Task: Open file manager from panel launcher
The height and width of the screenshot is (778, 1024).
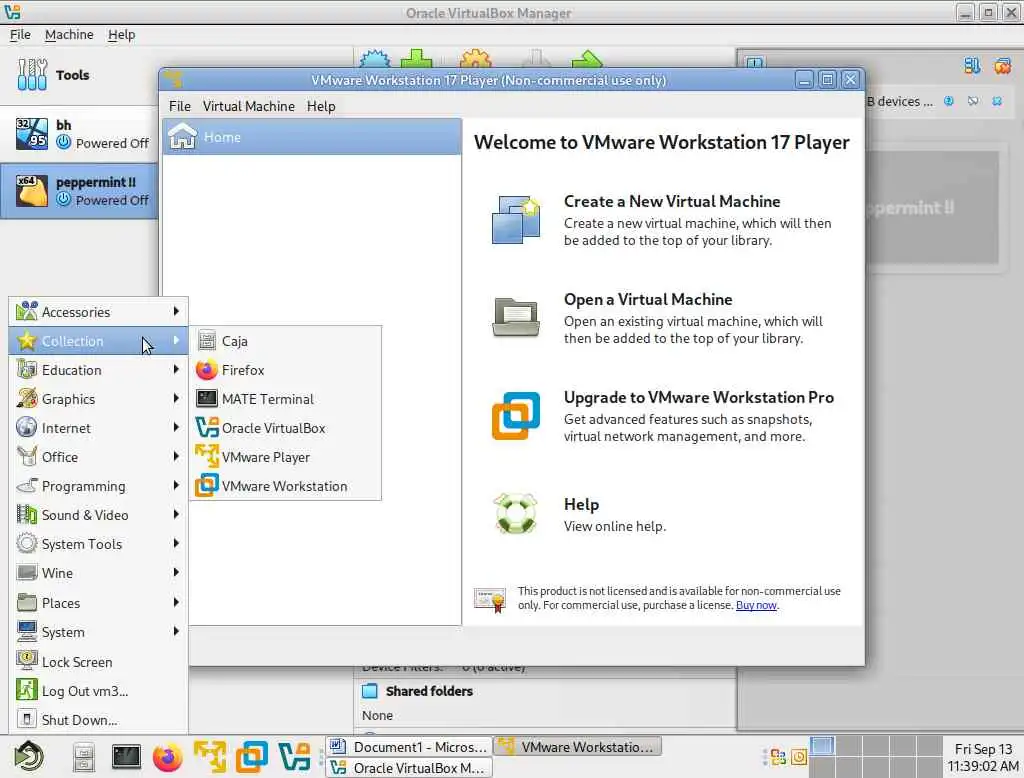Action: tap(84, 758)
